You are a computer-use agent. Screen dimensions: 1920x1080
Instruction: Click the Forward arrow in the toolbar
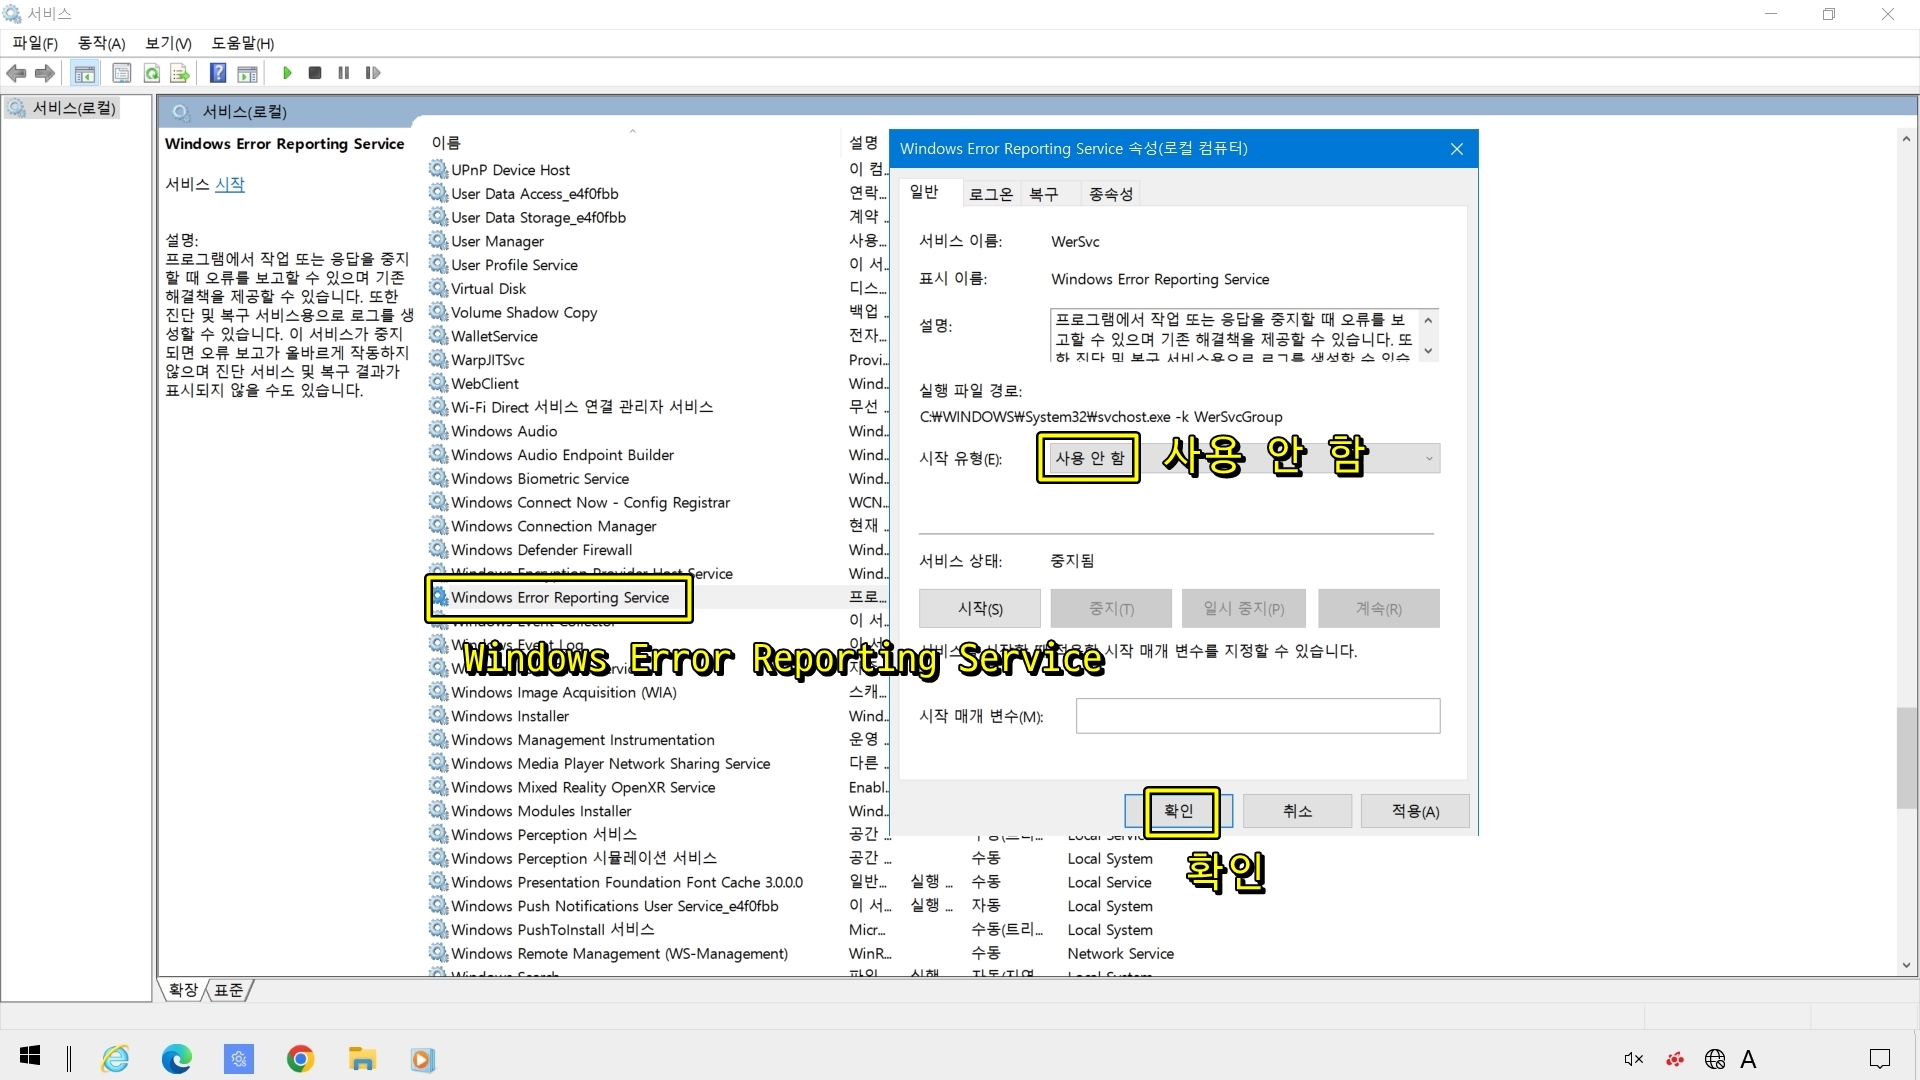click(45, 73)
